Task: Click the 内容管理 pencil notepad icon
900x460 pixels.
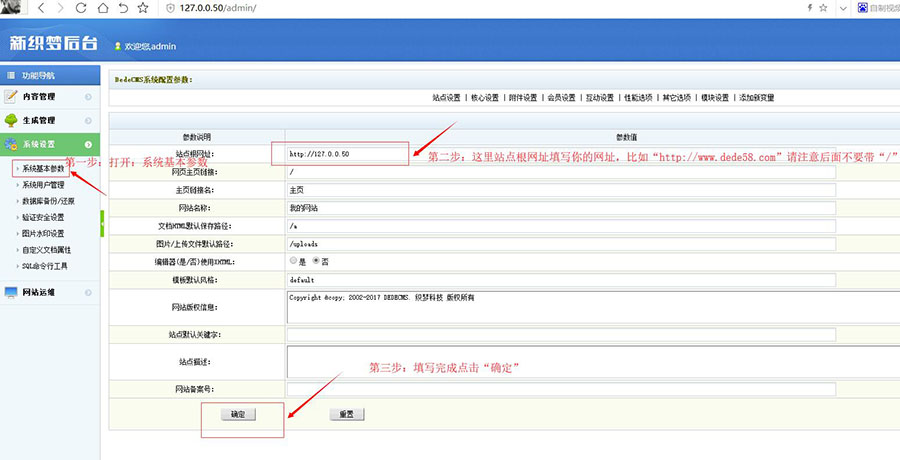Action: (x=11, y=96)
